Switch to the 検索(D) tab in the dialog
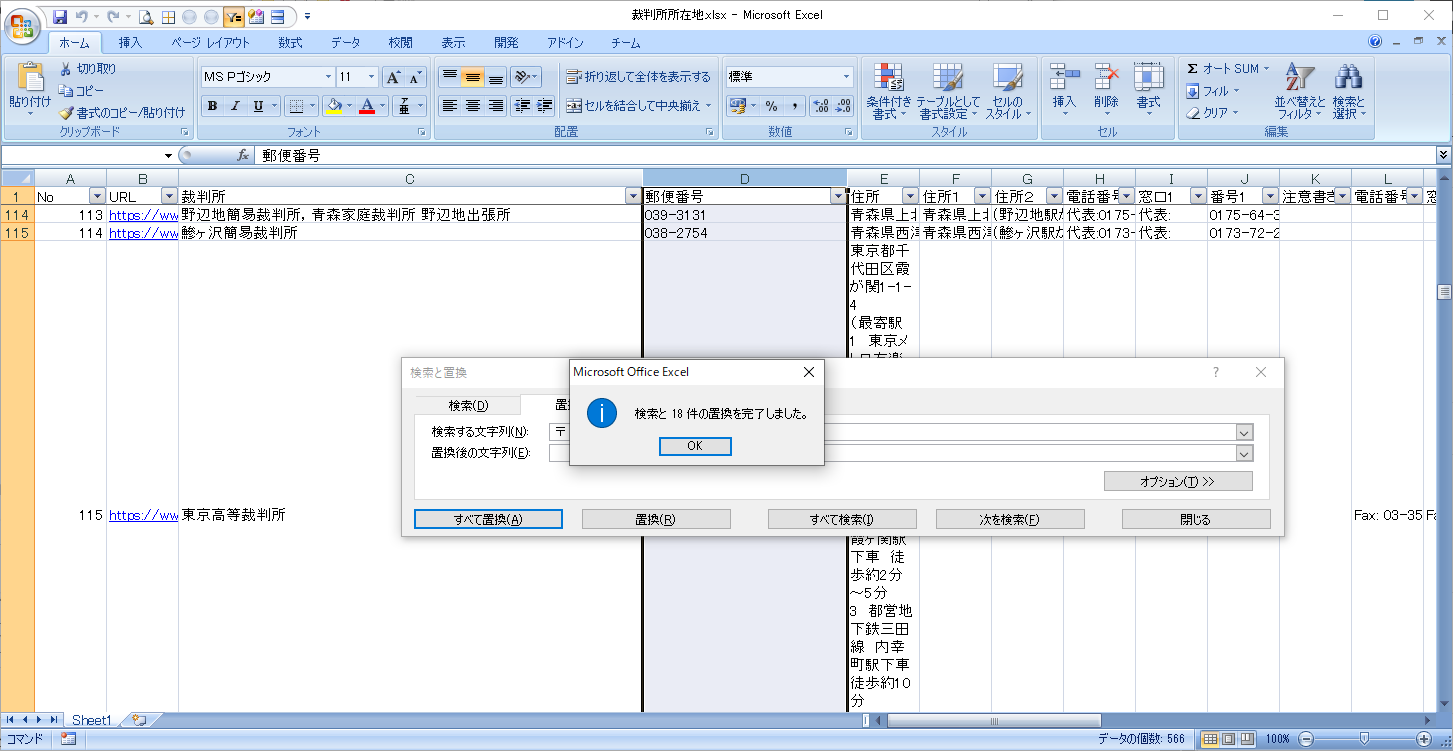The width and height of the screenshot is (1453, 751). point(468,405)
